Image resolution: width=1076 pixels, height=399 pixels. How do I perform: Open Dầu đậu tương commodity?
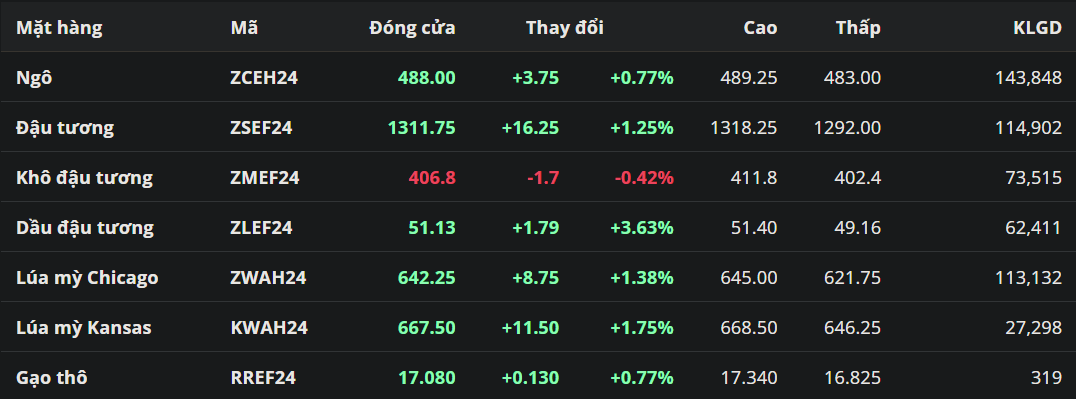pos(85,228)
